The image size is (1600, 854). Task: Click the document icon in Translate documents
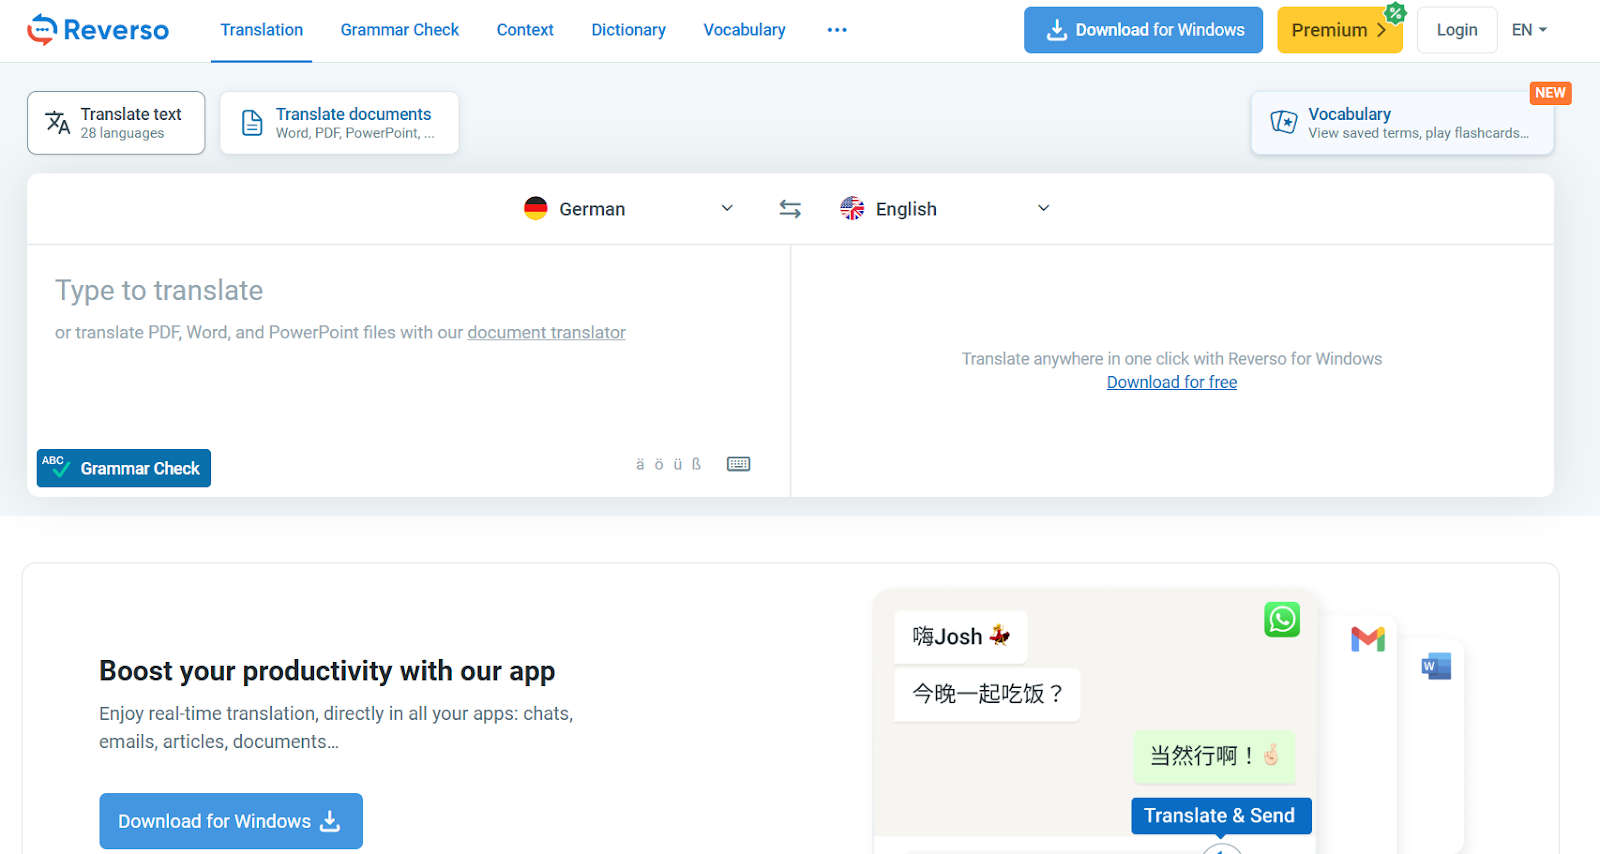pyautogui.click(x=253, y=123)
